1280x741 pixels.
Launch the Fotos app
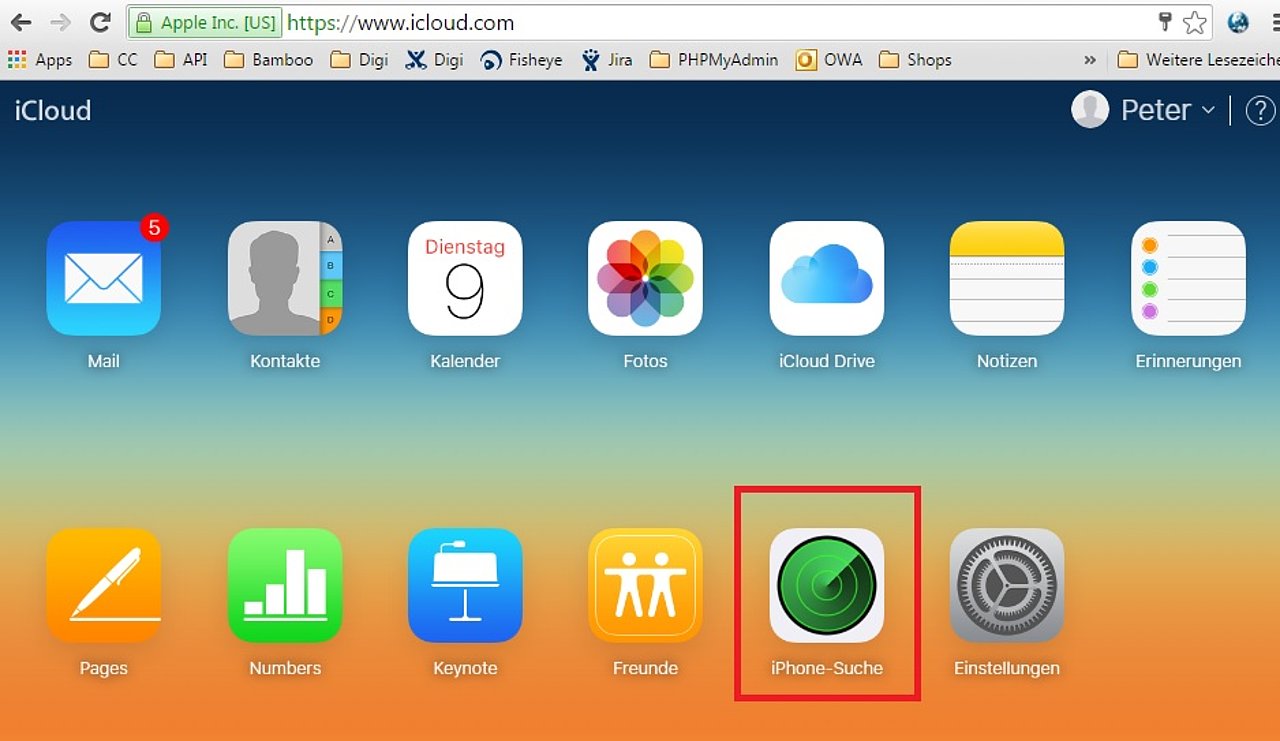pyautogui.click(x=645, y=278)
